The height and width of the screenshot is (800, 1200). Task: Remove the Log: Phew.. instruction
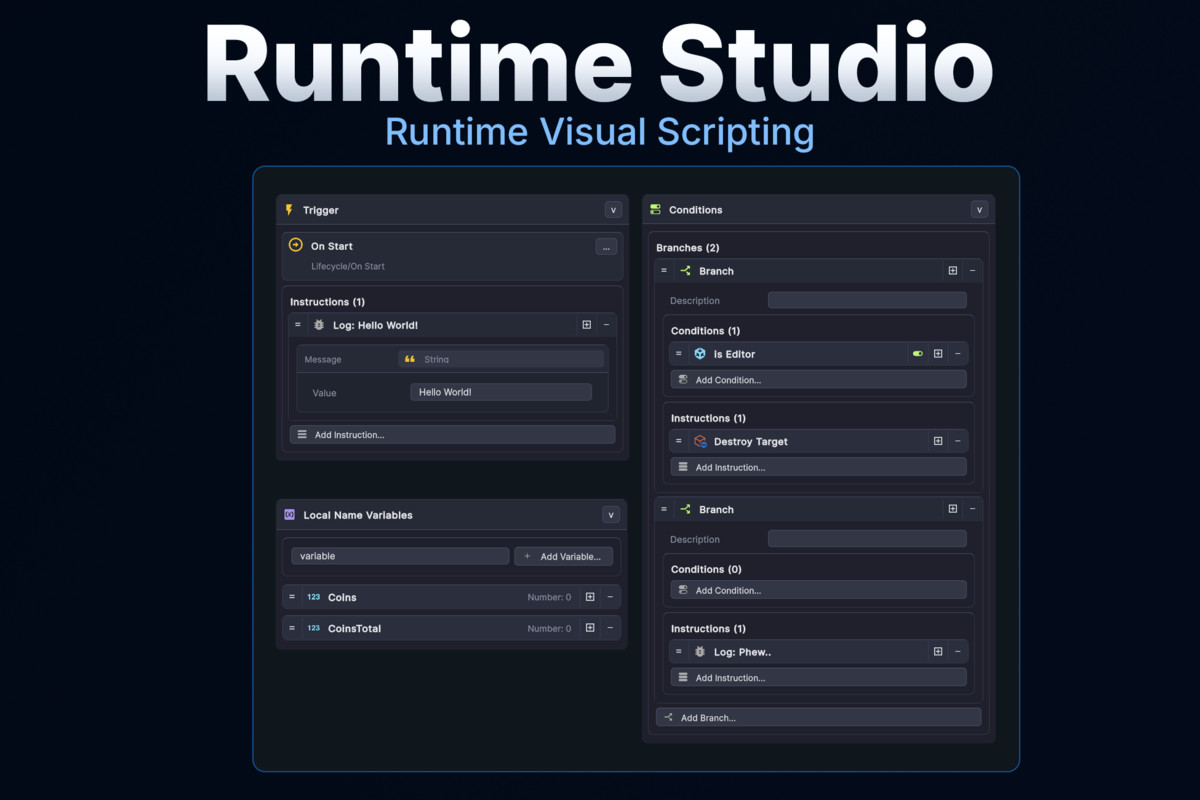pyautogui.click(x=957, y=652)
